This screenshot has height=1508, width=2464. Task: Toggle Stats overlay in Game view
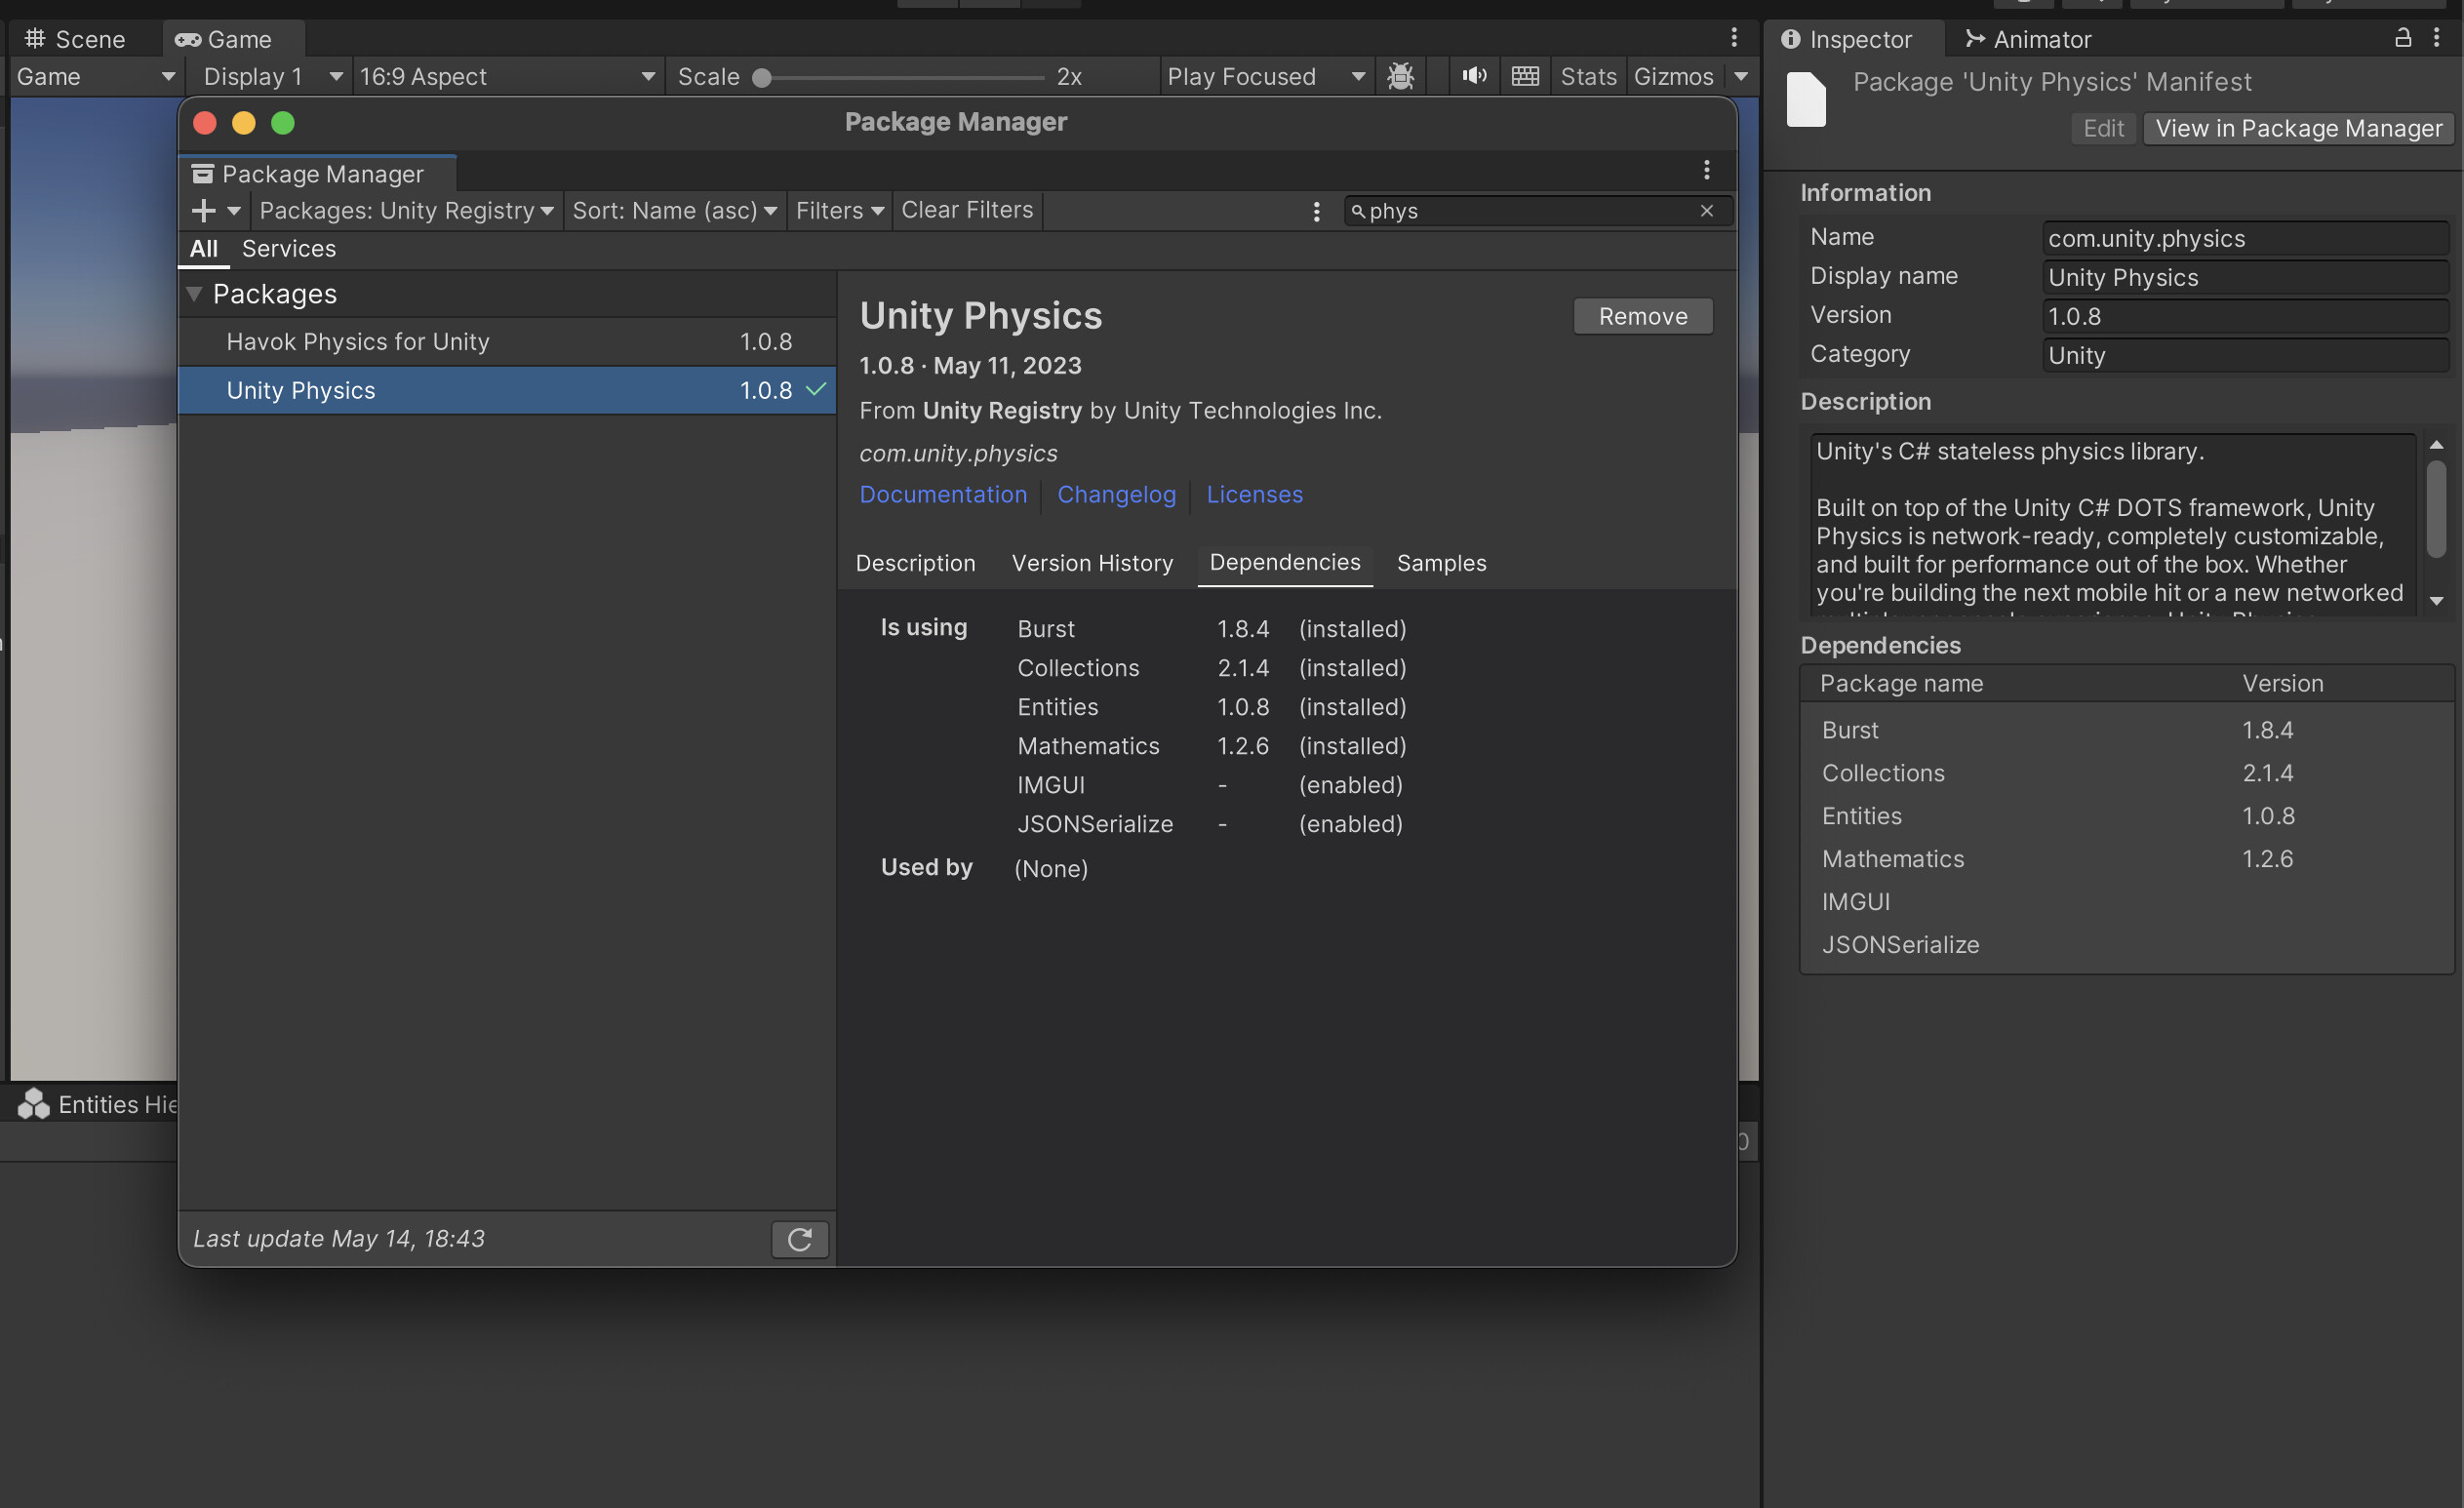click(x=1588, y=76)
